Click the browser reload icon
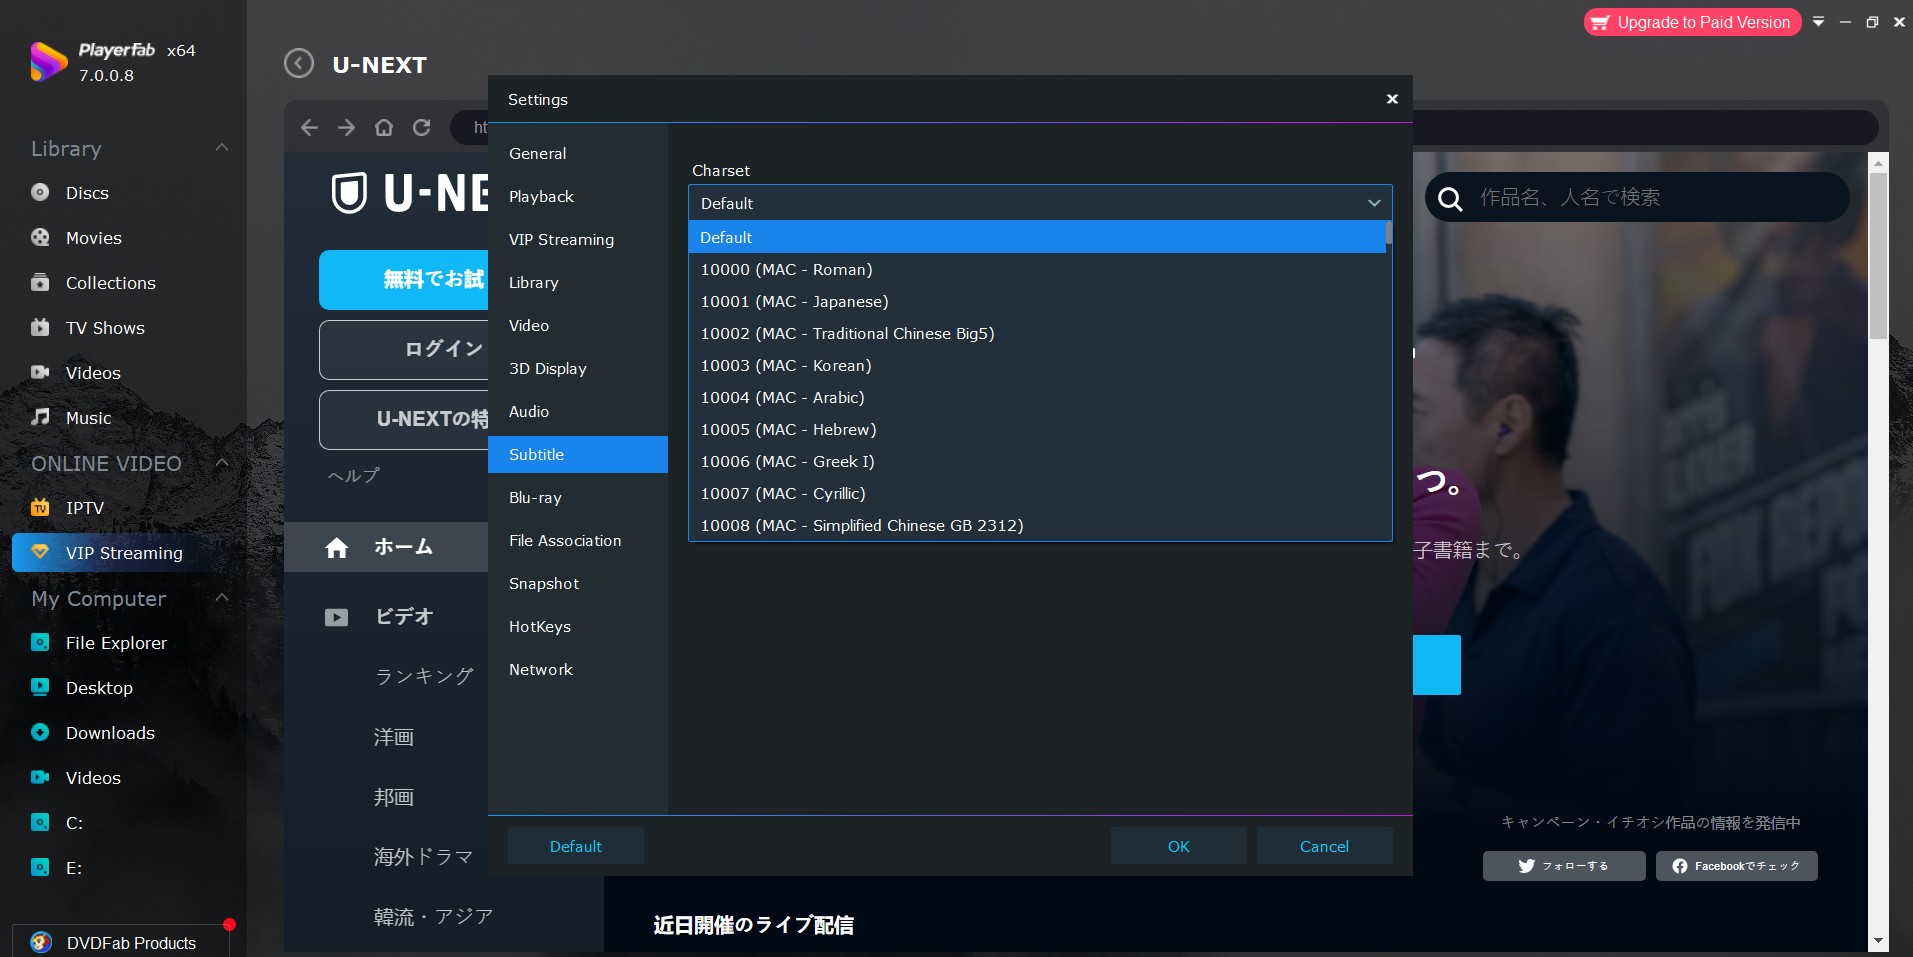This screenshot has width=1913, height=957. pyautogui.click(x=421, y=127)
